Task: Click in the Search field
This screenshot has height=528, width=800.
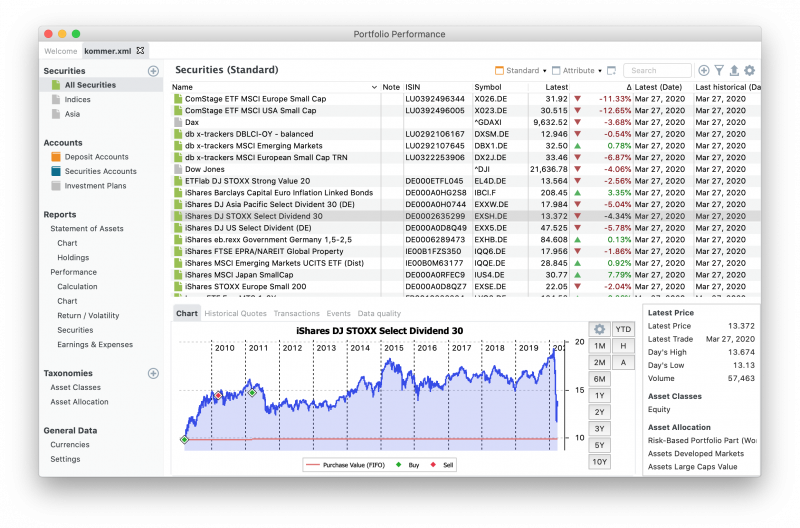Action: click(657, 70)
